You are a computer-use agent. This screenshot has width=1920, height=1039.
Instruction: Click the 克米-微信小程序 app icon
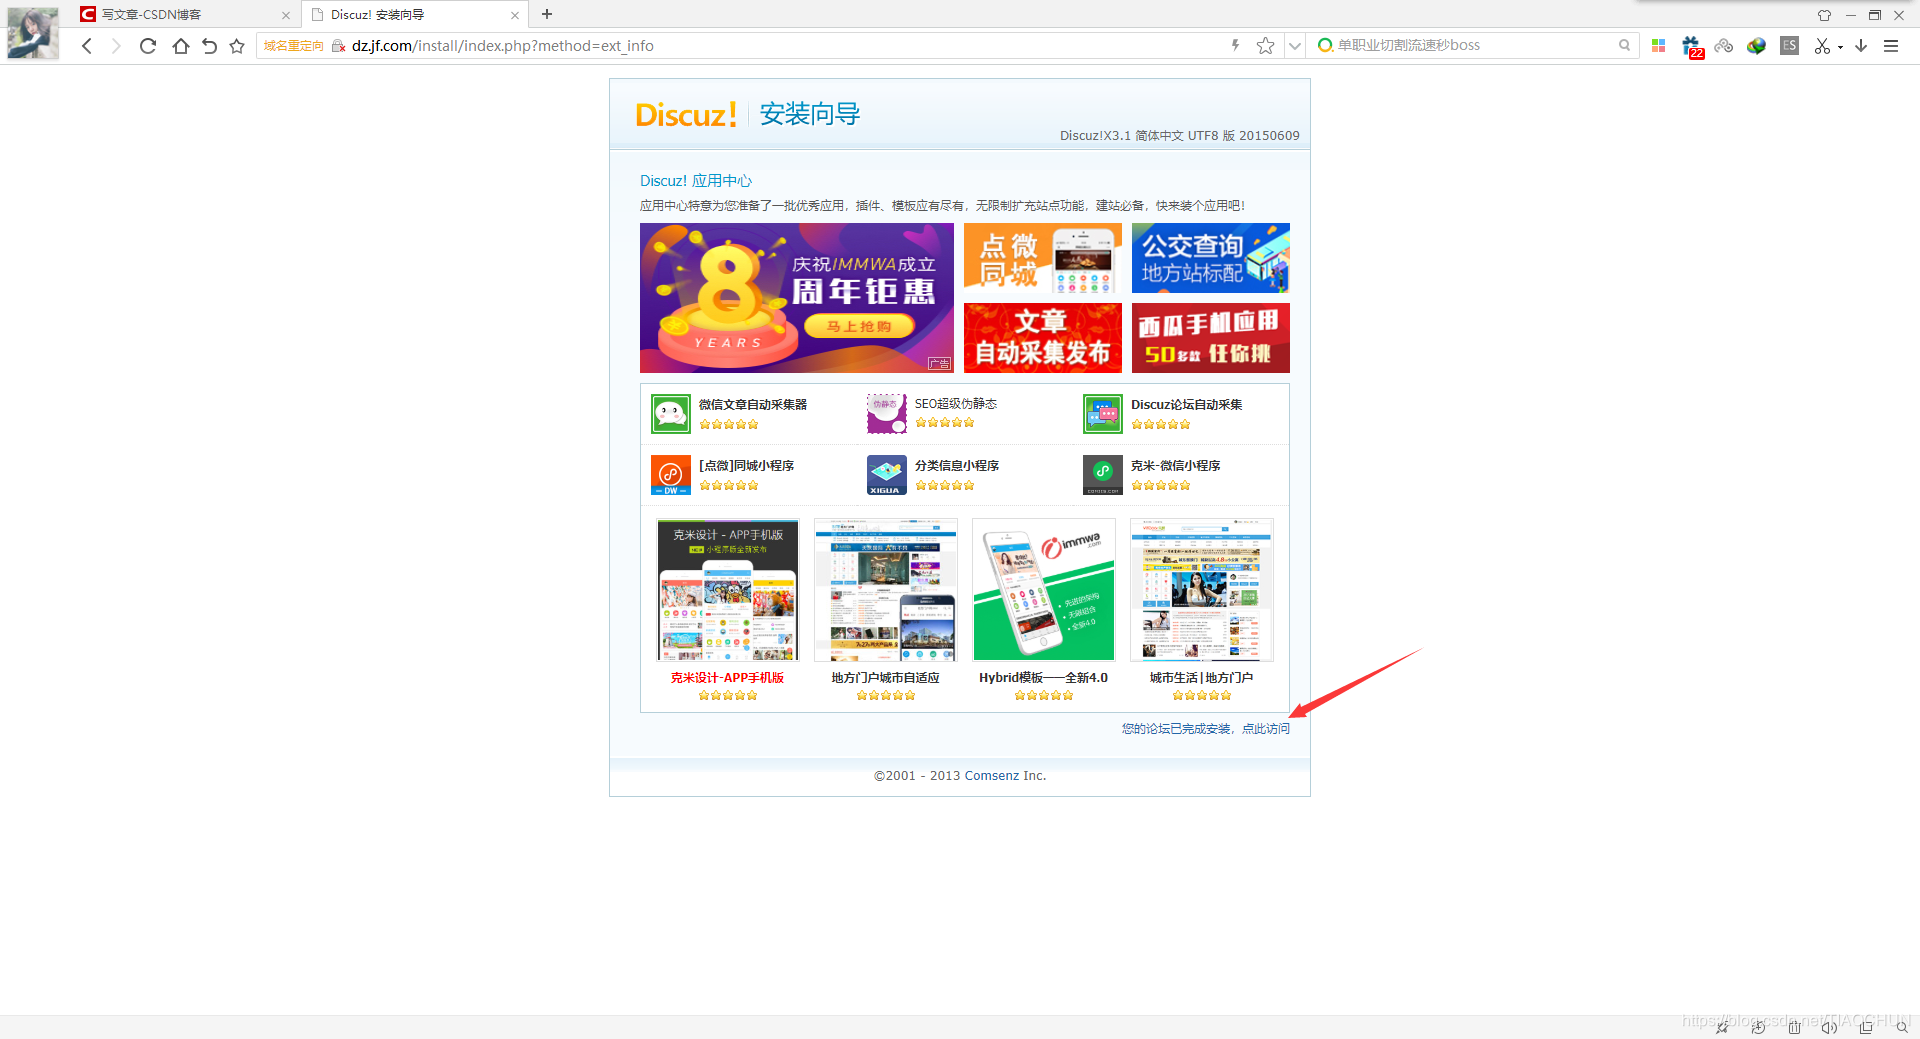(1103, 475)
